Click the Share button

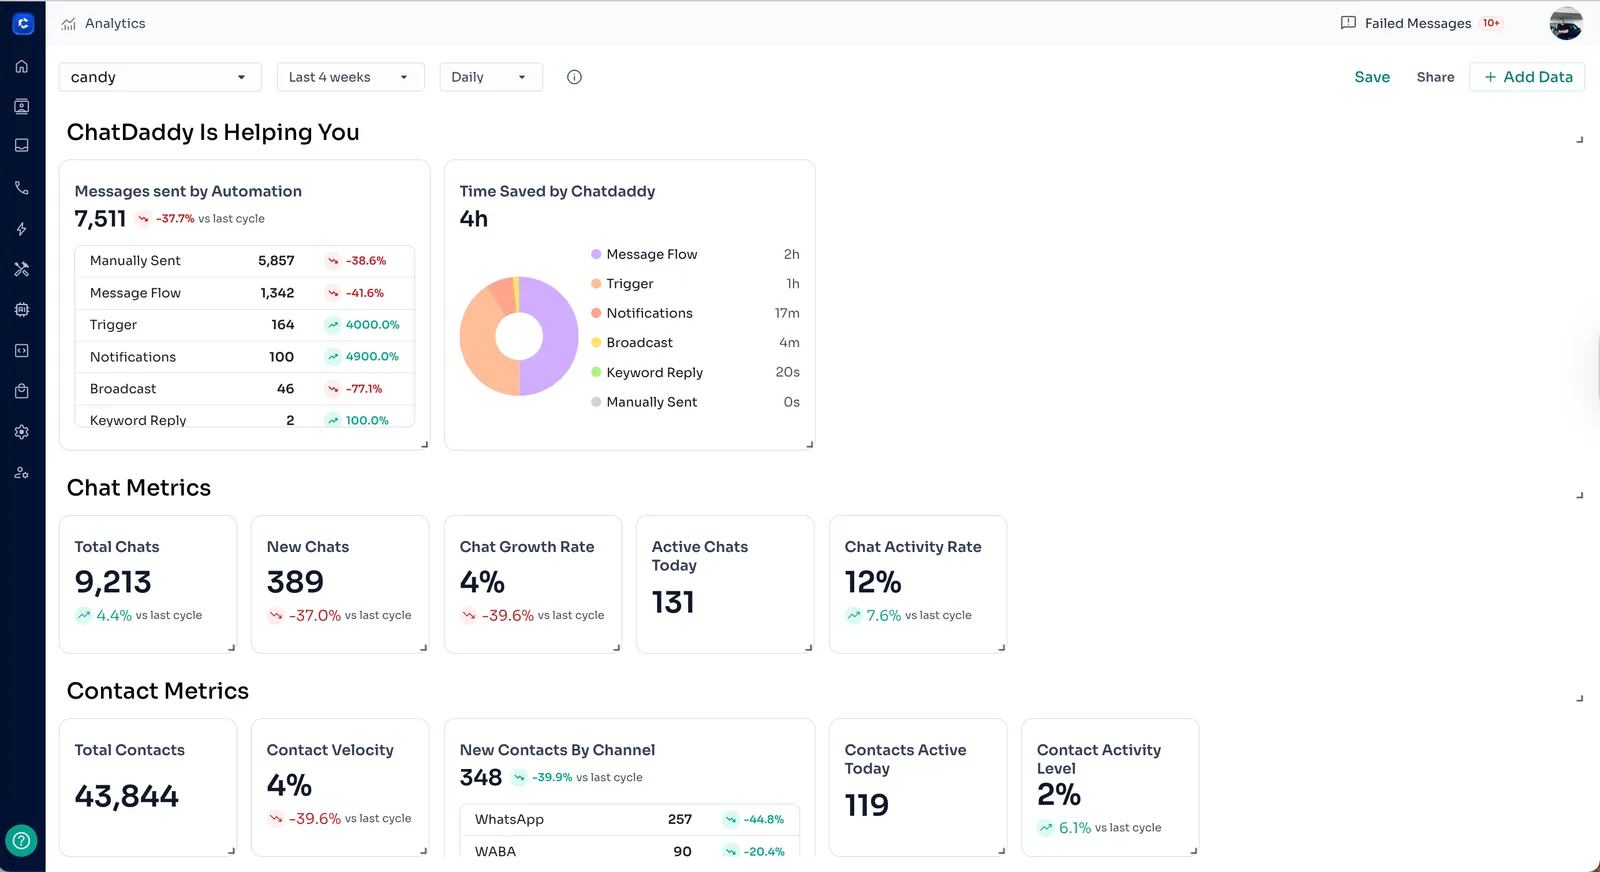click(1435, 77)
